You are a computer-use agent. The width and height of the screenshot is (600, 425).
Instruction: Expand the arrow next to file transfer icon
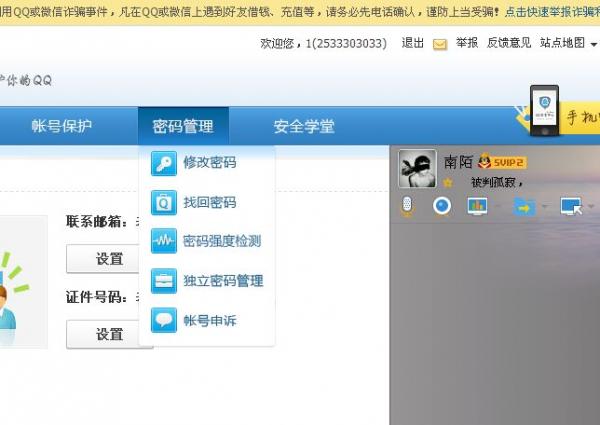pyautogui.click(x=545, y=207)
